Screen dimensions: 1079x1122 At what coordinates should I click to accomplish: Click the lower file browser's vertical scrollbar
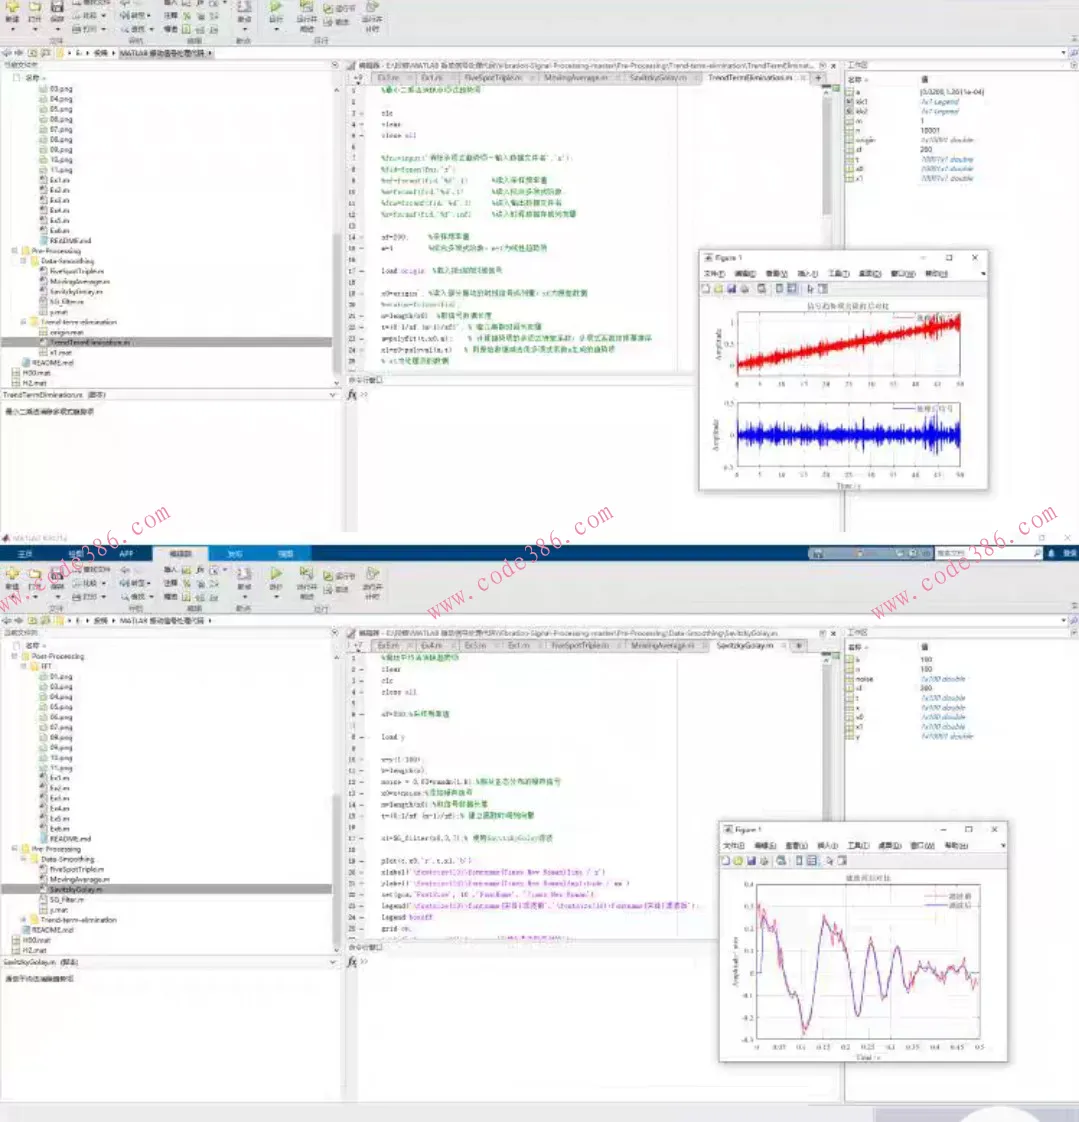tap(336, 800)
